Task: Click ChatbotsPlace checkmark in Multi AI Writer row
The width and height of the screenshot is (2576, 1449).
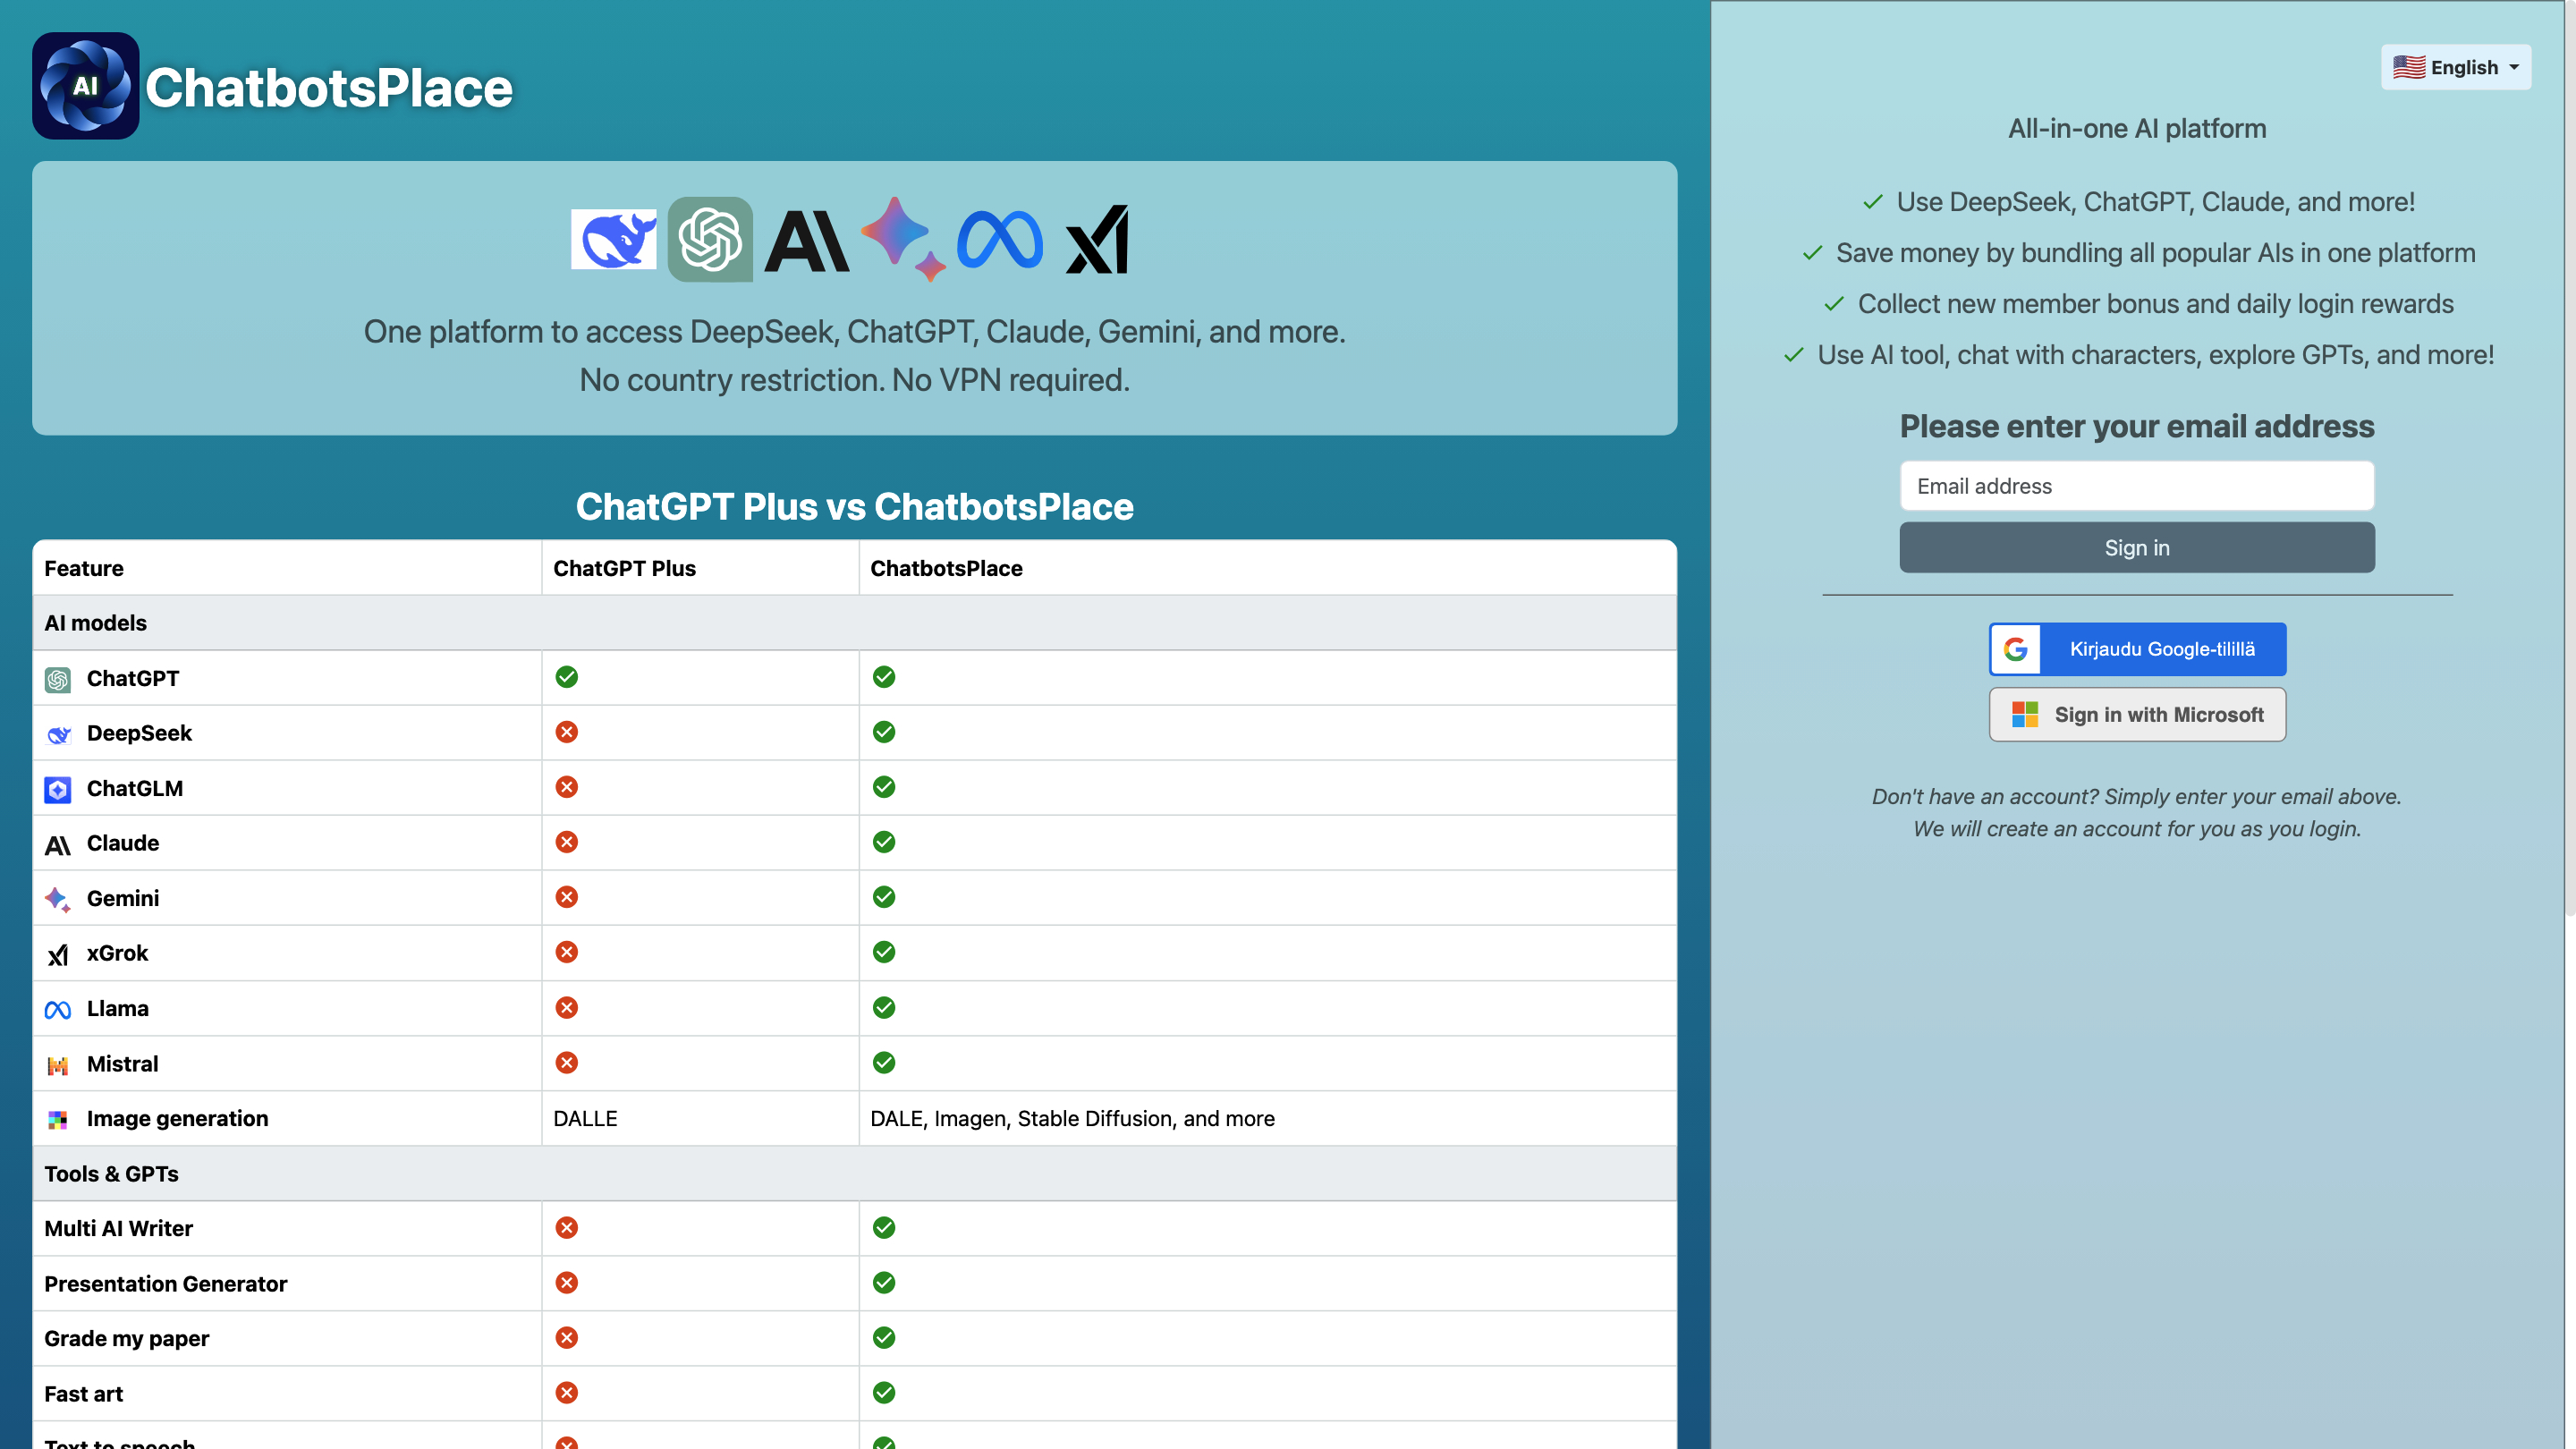Action: pos(883,1228)
